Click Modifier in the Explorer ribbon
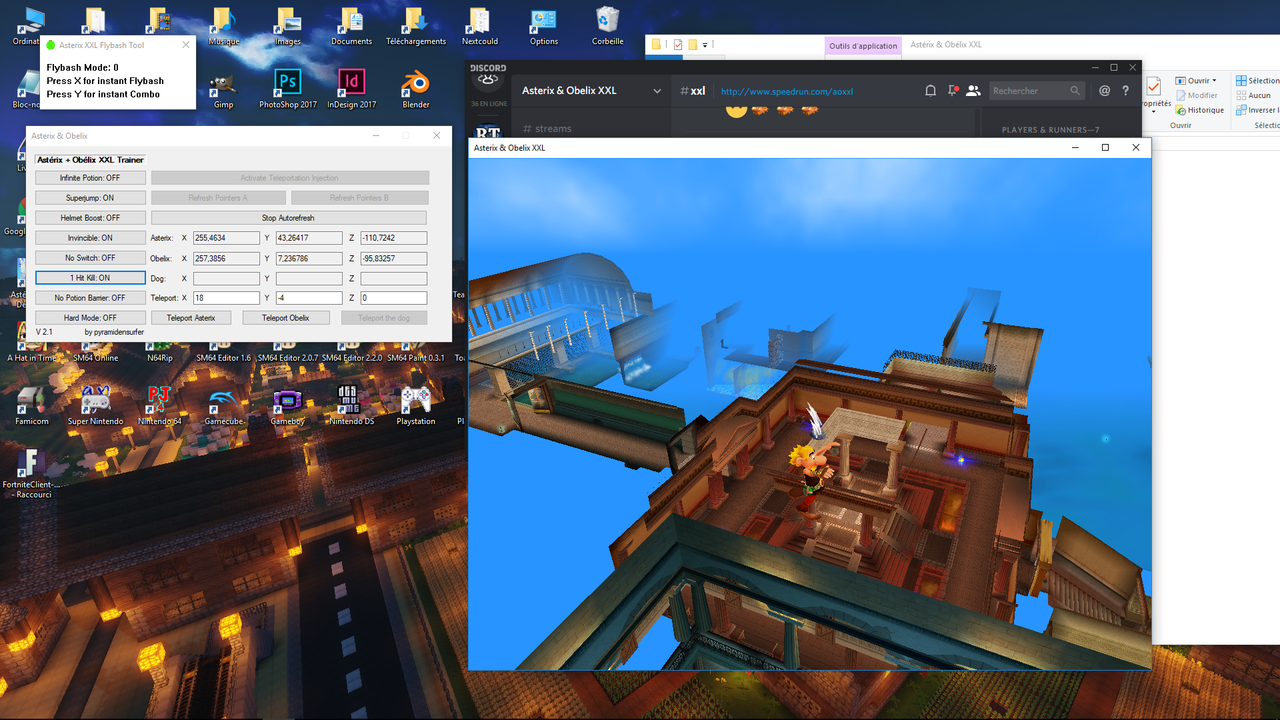 (x=1196, y=96)
